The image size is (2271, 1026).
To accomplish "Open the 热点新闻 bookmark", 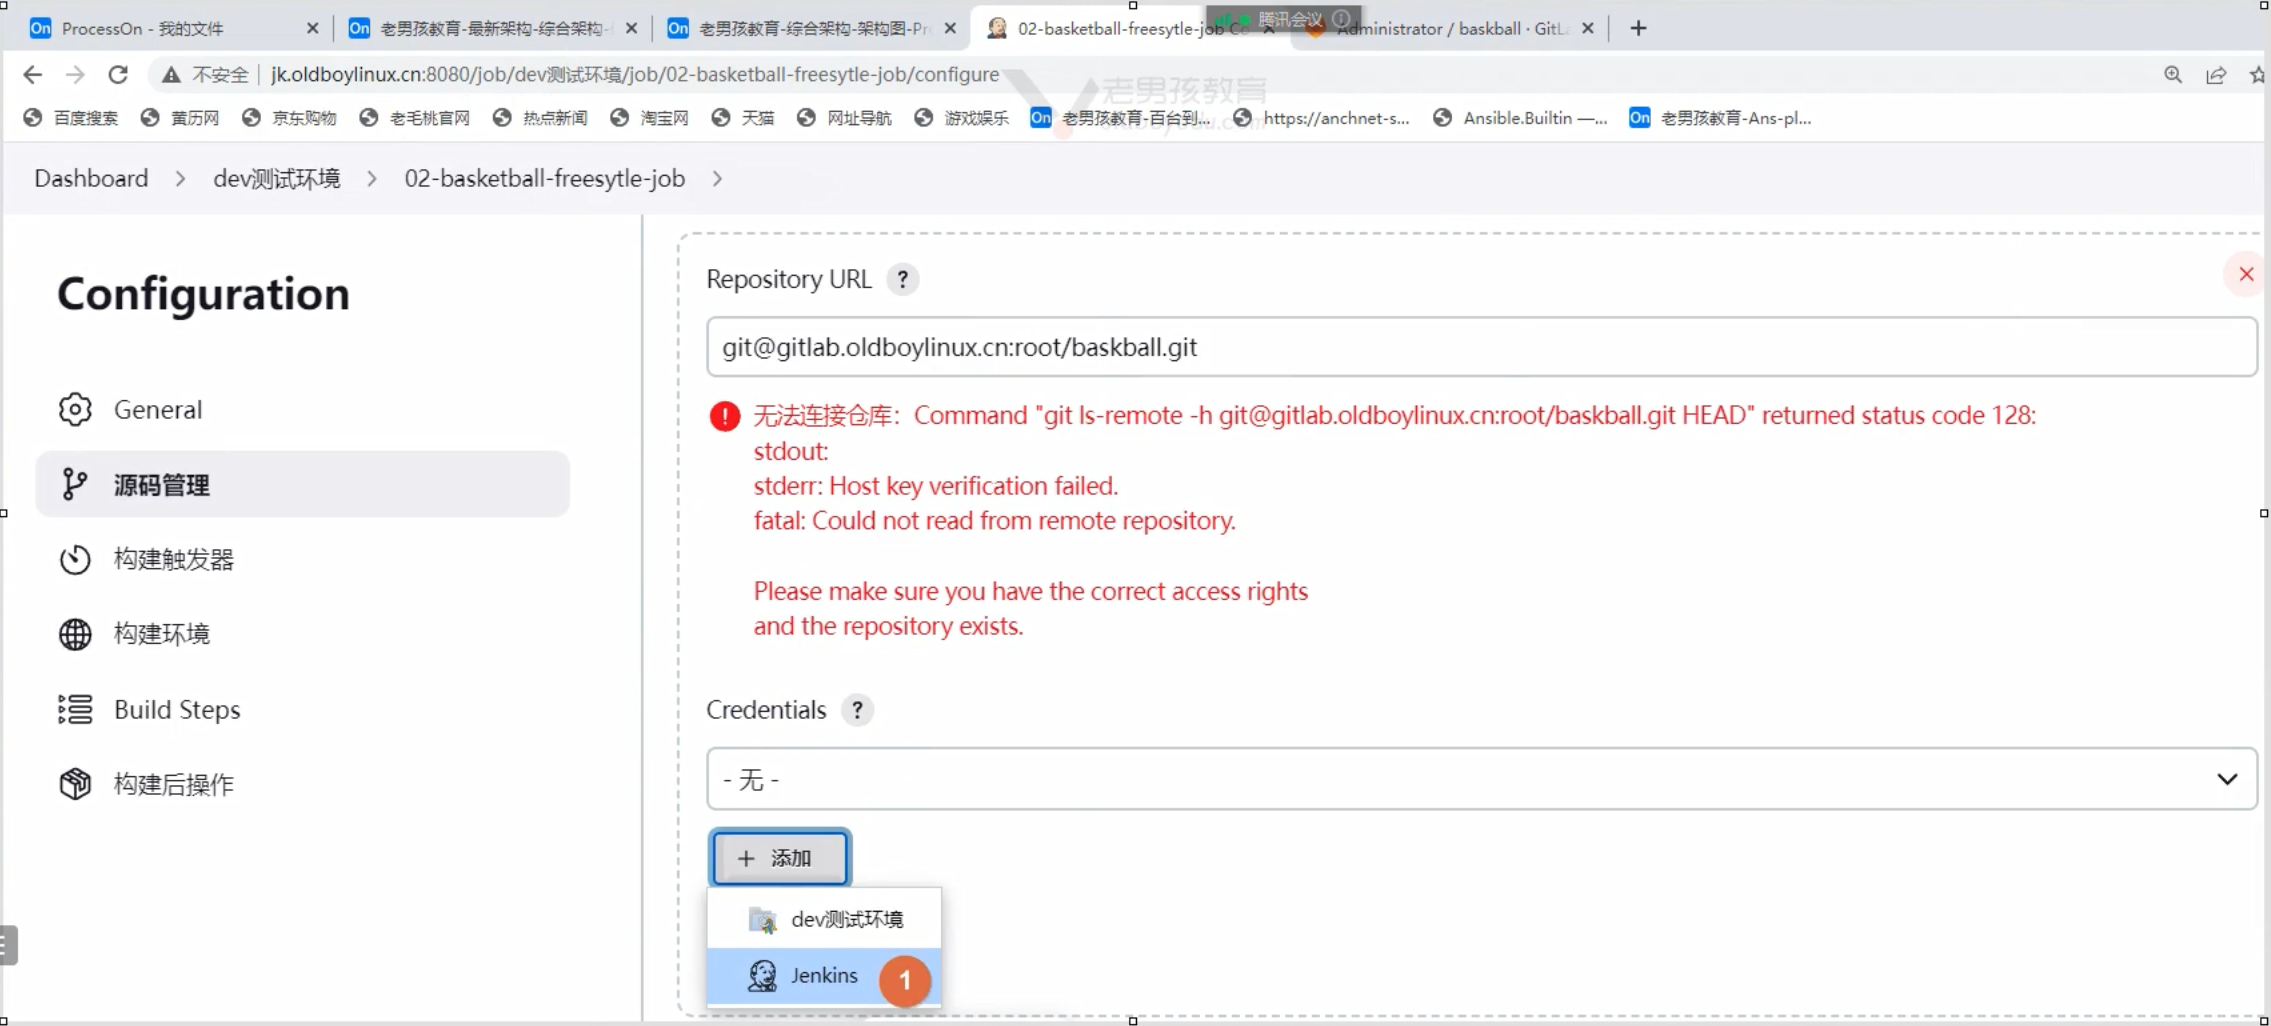I will click(540, 118).
